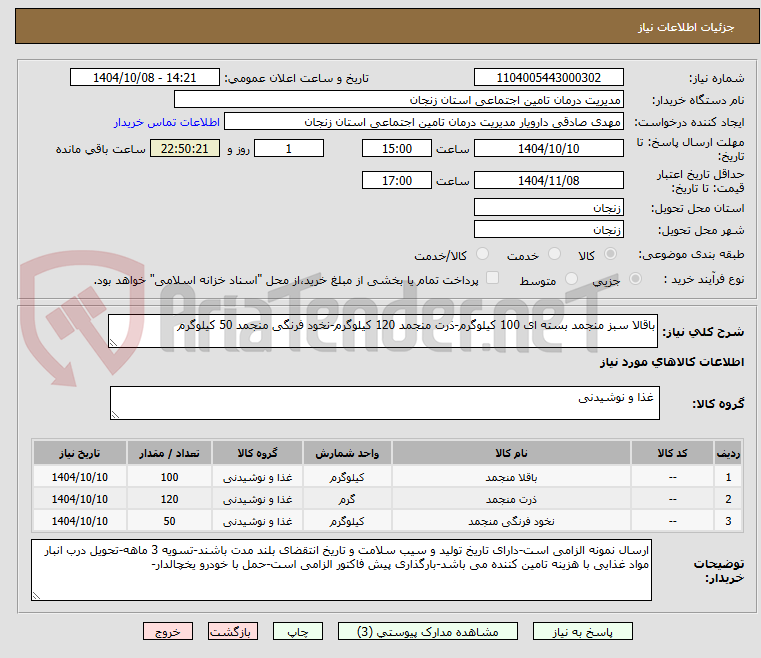Select the جزیی purchase type radio

click(x=635, y=279)
